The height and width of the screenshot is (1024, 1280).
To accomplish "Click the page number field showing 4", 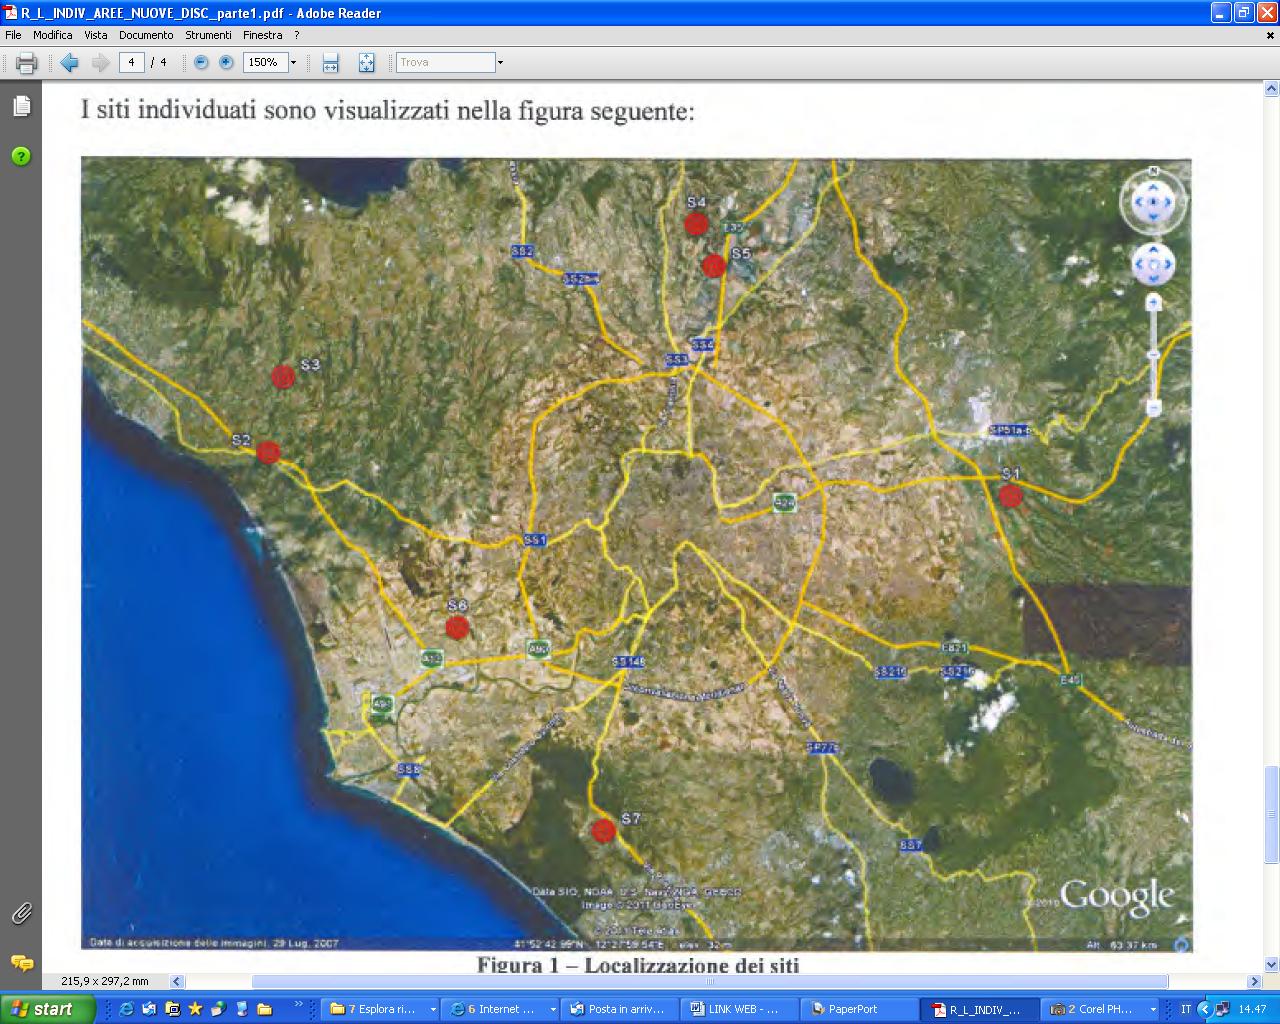I will [131, 62].
